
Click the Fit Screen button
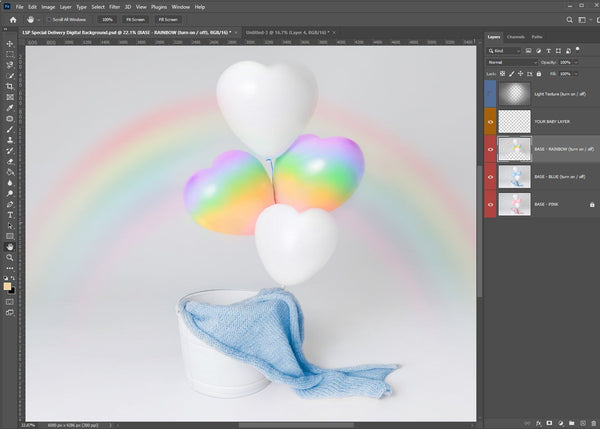[x=136, y=19]
